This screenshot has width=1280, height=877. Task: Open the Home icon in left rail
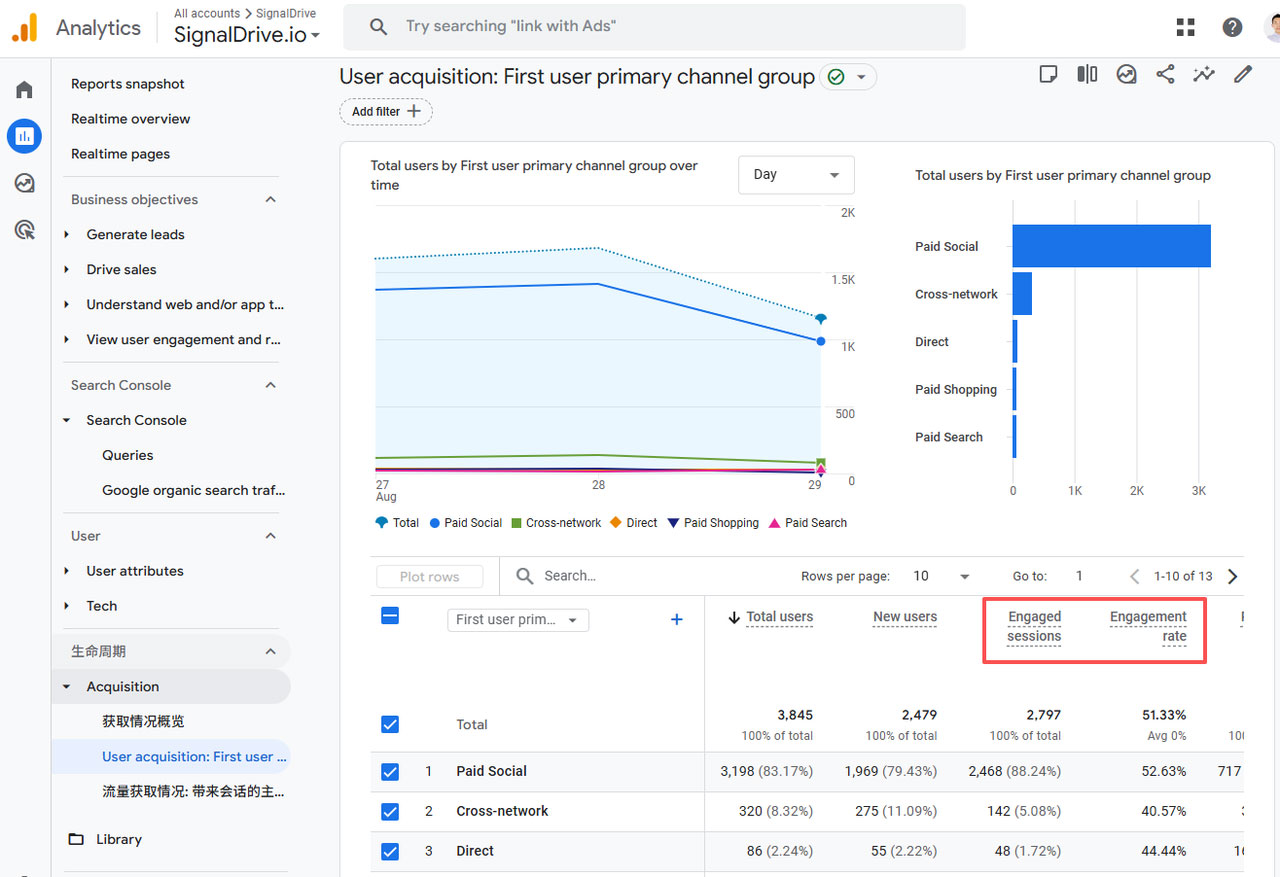tap(24, 90)
